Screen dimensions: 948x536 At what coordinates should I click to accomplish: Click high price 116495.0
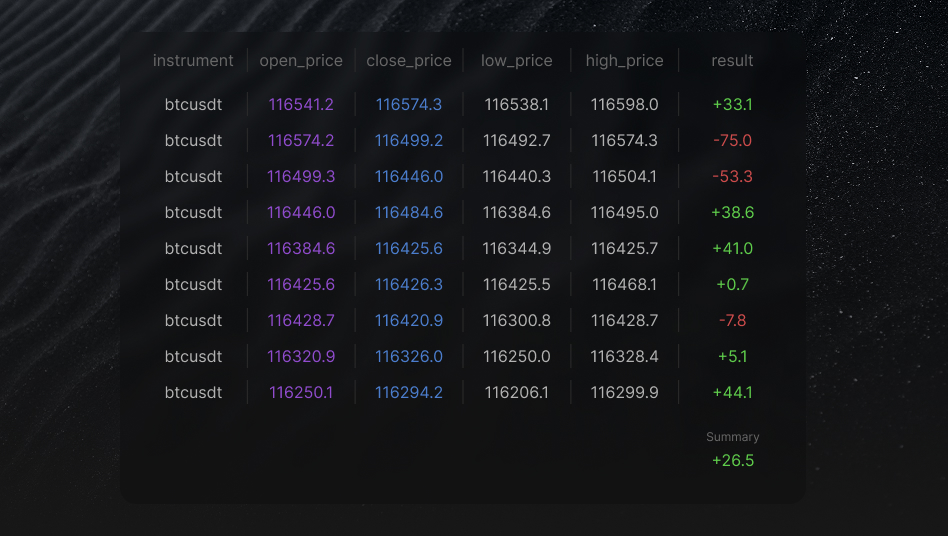625,213
